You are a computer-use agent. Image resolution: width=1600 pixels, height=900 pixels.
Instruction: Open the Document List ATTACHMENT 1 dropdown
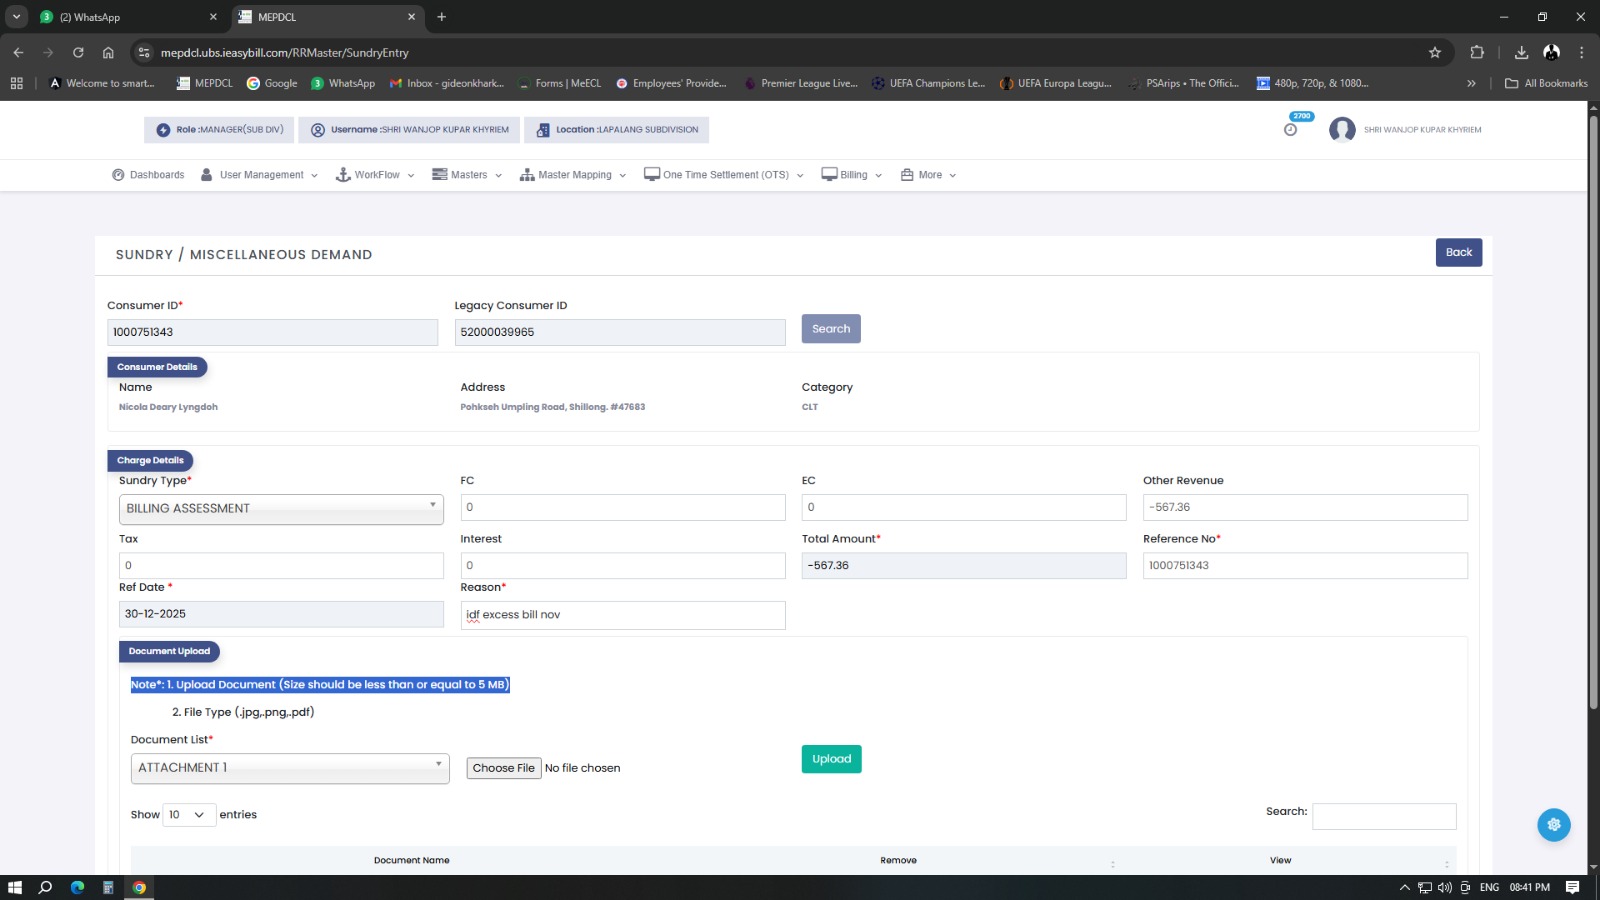click(290, 768)
